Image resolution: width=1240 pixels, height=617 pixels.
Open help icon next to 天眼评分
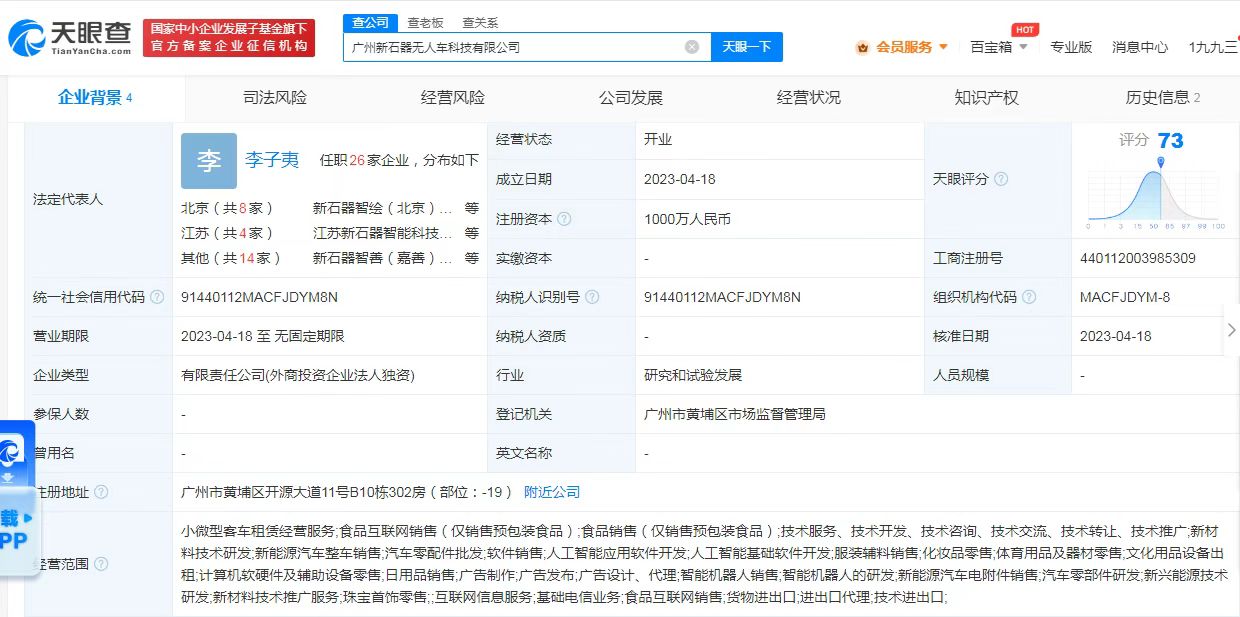pos(1001,179)
